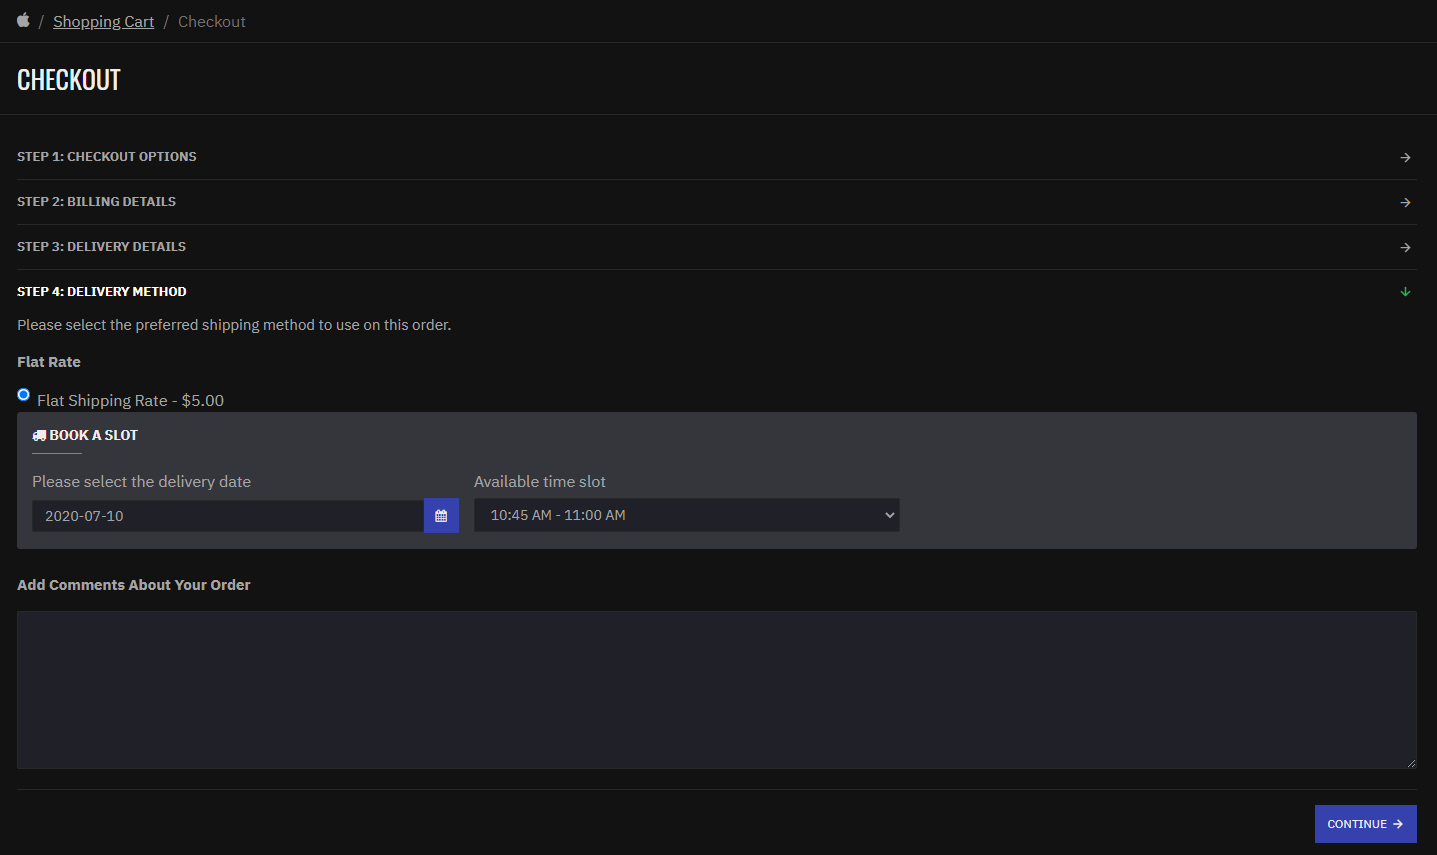
Task: Collapse Step 4: Delivery Method heading
Action: pos(102,292)
